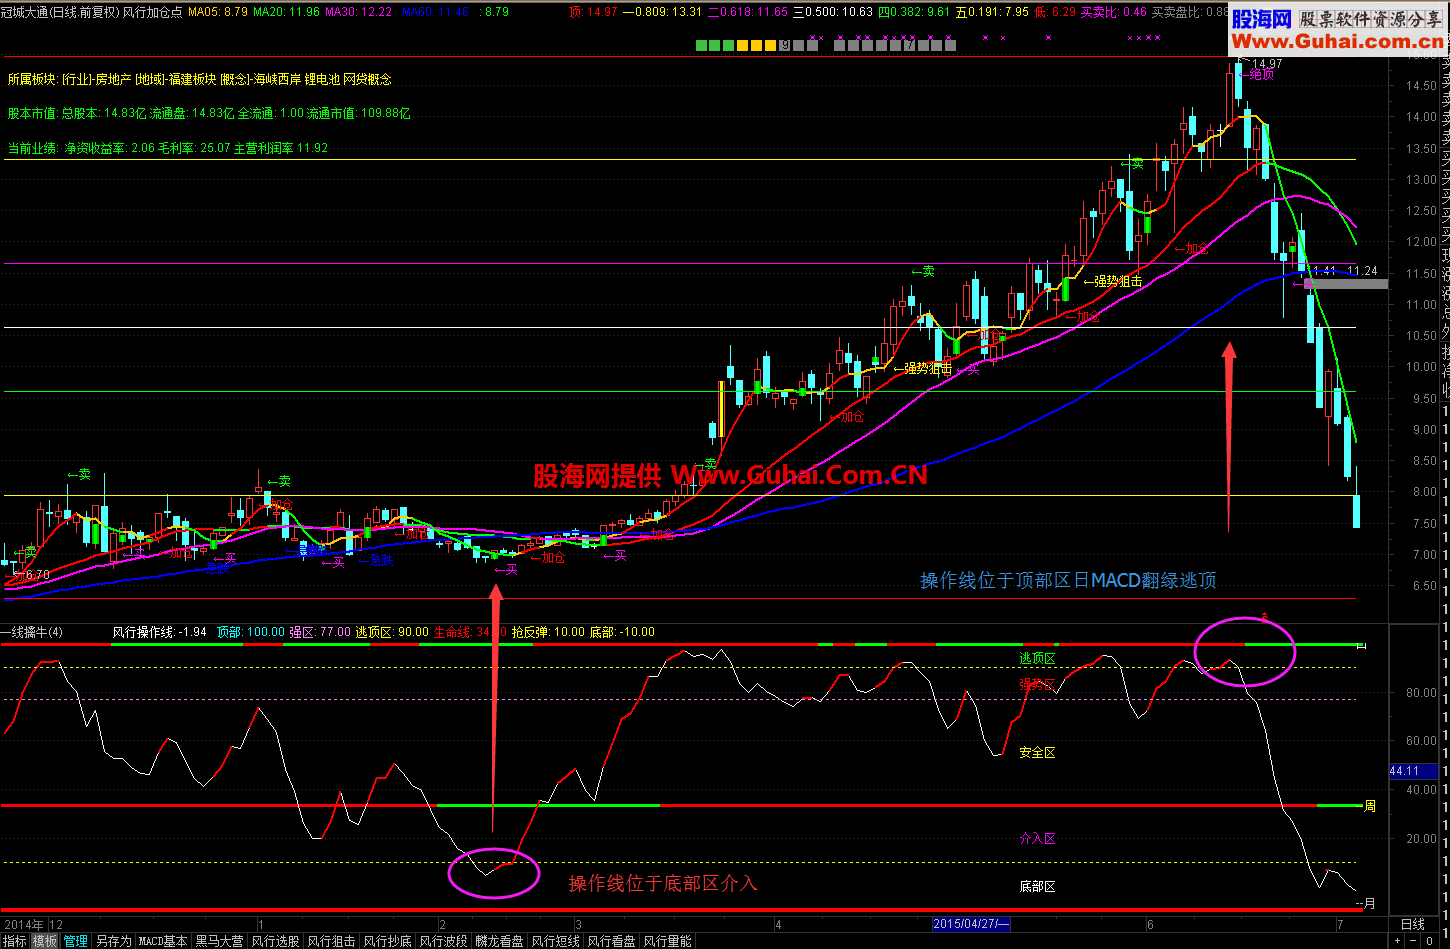Click the 0 reset button at bottom right
This screenshot has height=949, width=1450.
pyautogui.click(x=1430, y=941)
